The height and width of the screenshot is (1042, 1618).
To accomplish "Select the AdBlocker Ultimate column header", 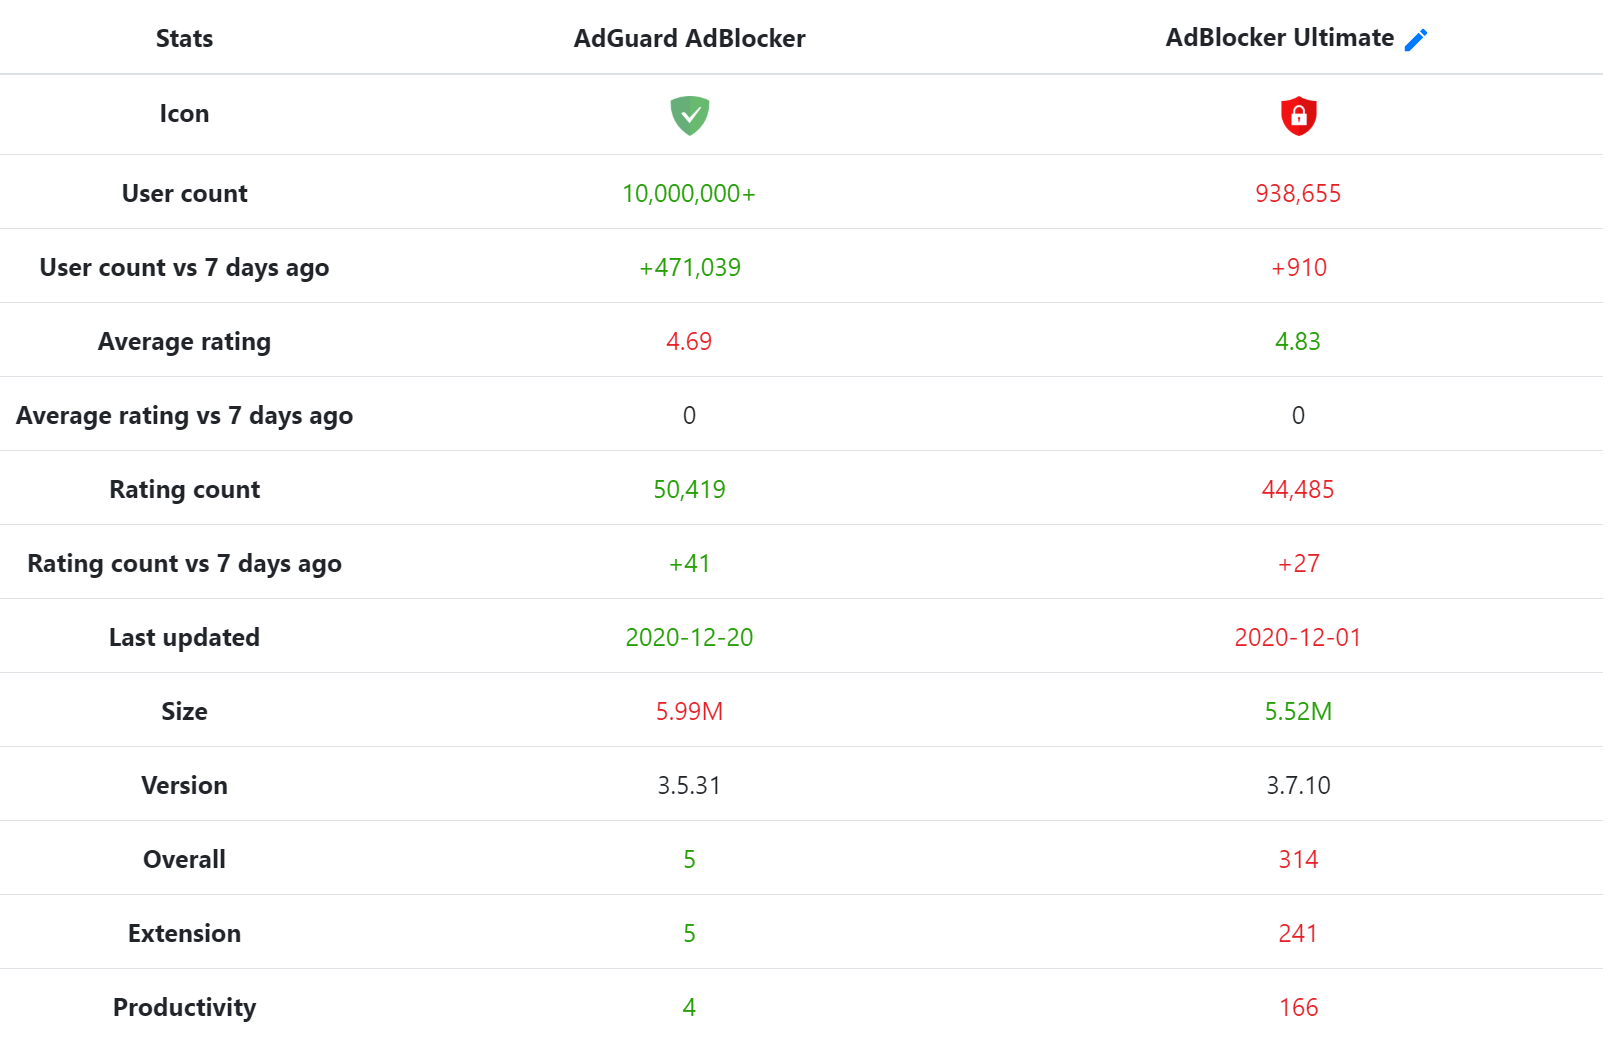I will coord(1279,38).
